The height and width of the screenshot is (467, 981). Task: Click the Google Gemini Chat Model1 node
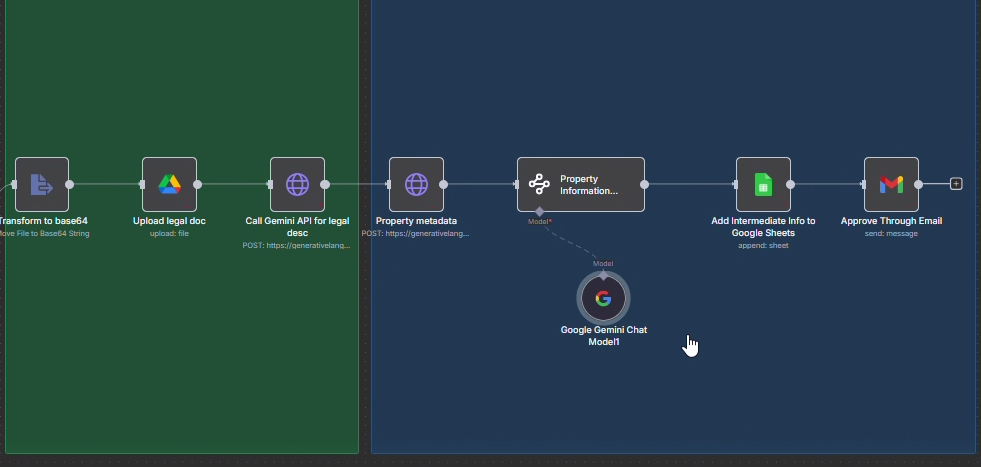point(603,298)
